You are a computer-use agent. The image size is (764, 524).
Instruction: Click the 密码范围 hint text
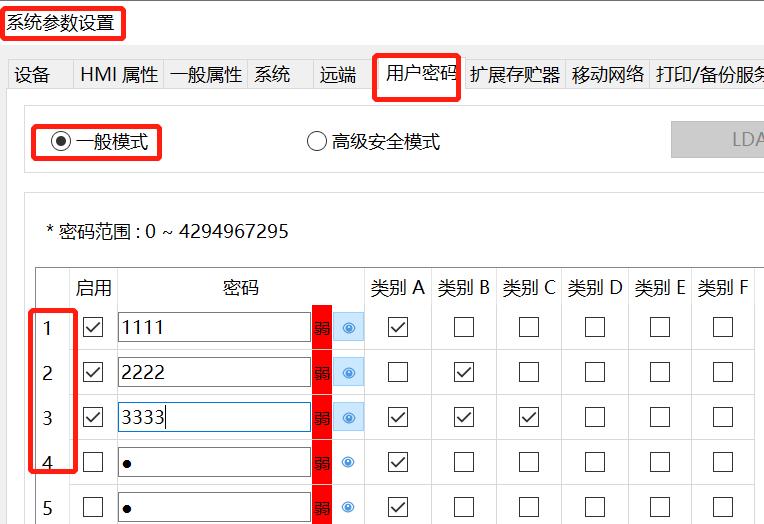[167, 231]
